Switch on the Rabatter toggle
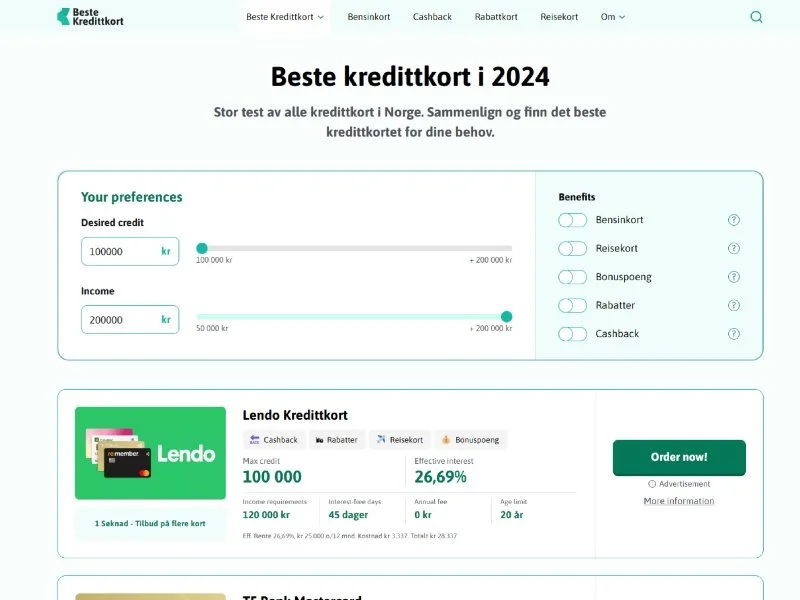 coord(572,306)
